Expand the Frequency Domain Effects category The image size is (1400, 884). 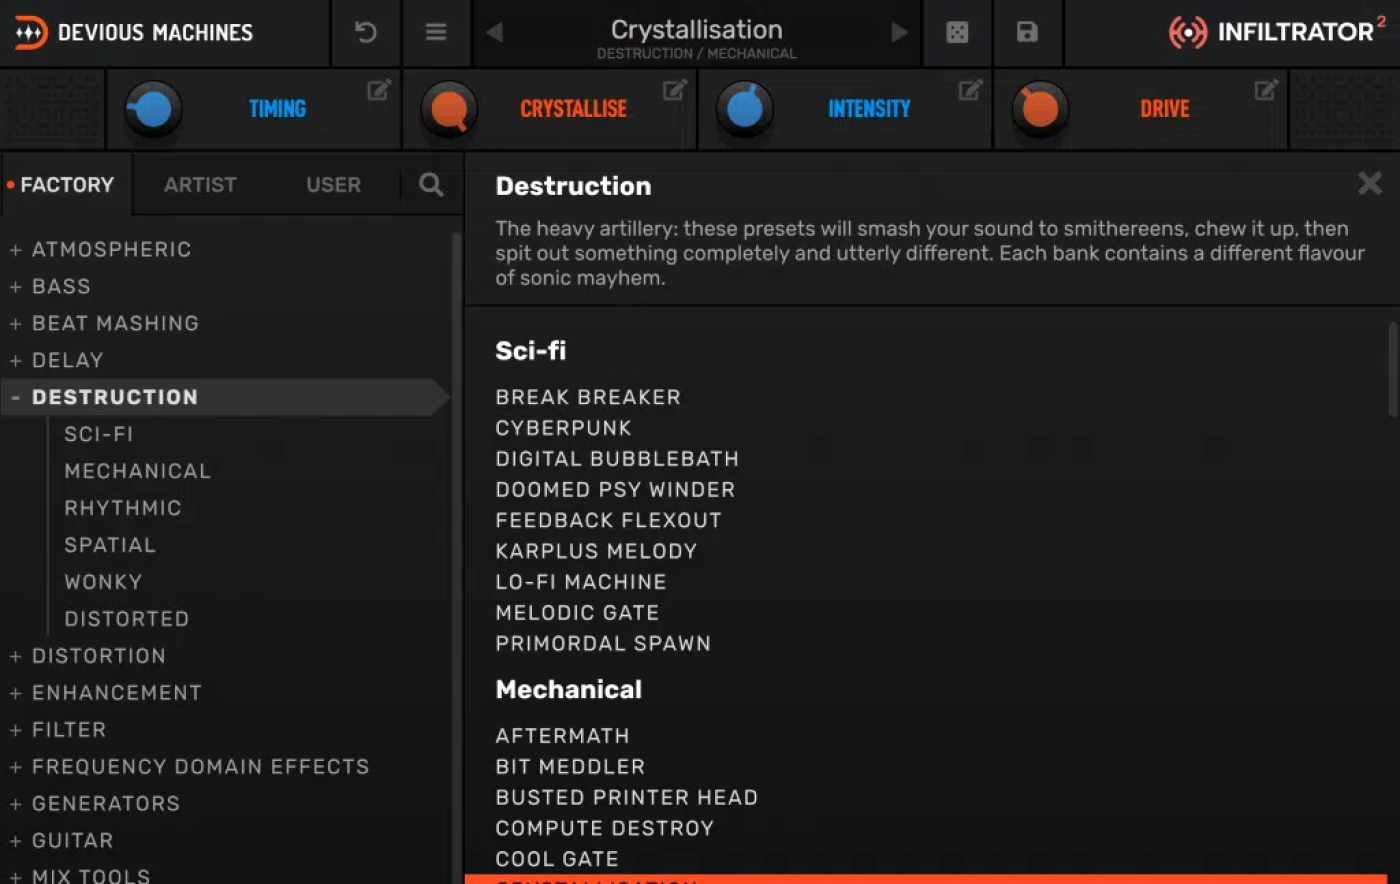pyautogui.click(x=16, y=768)
